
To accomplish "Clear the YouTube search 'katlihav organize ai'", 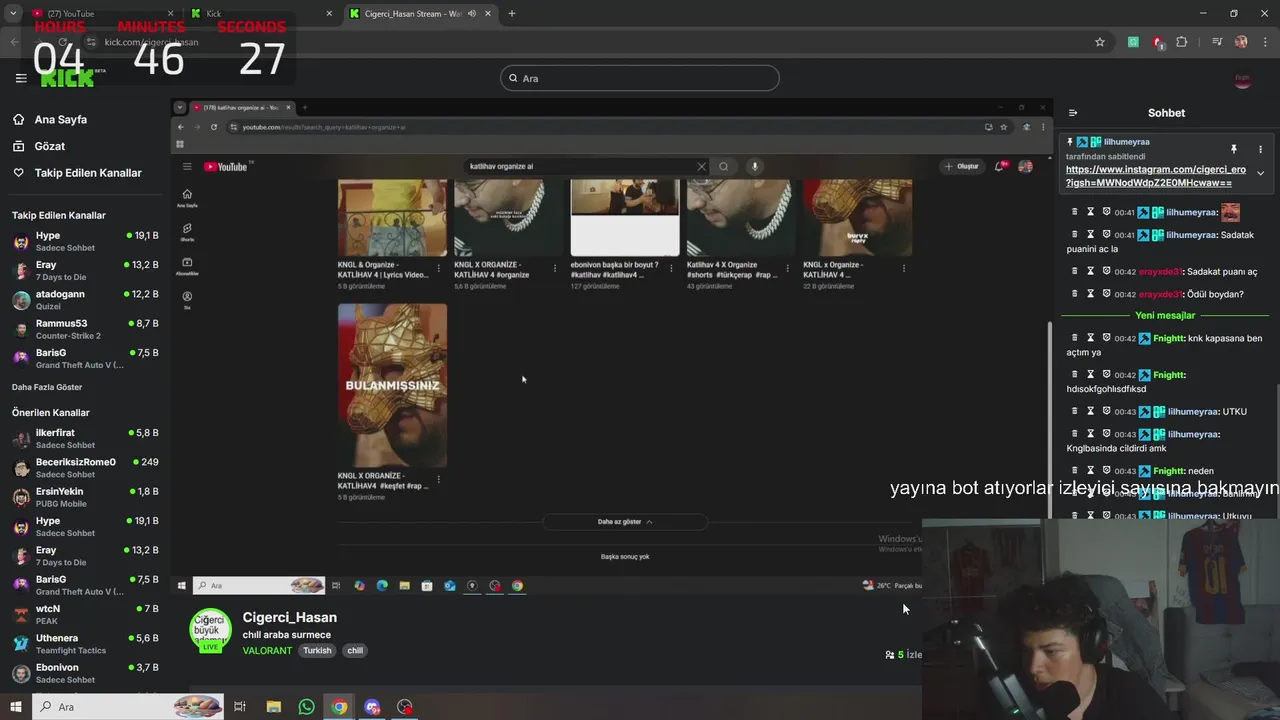I will [x=701, y=167].
